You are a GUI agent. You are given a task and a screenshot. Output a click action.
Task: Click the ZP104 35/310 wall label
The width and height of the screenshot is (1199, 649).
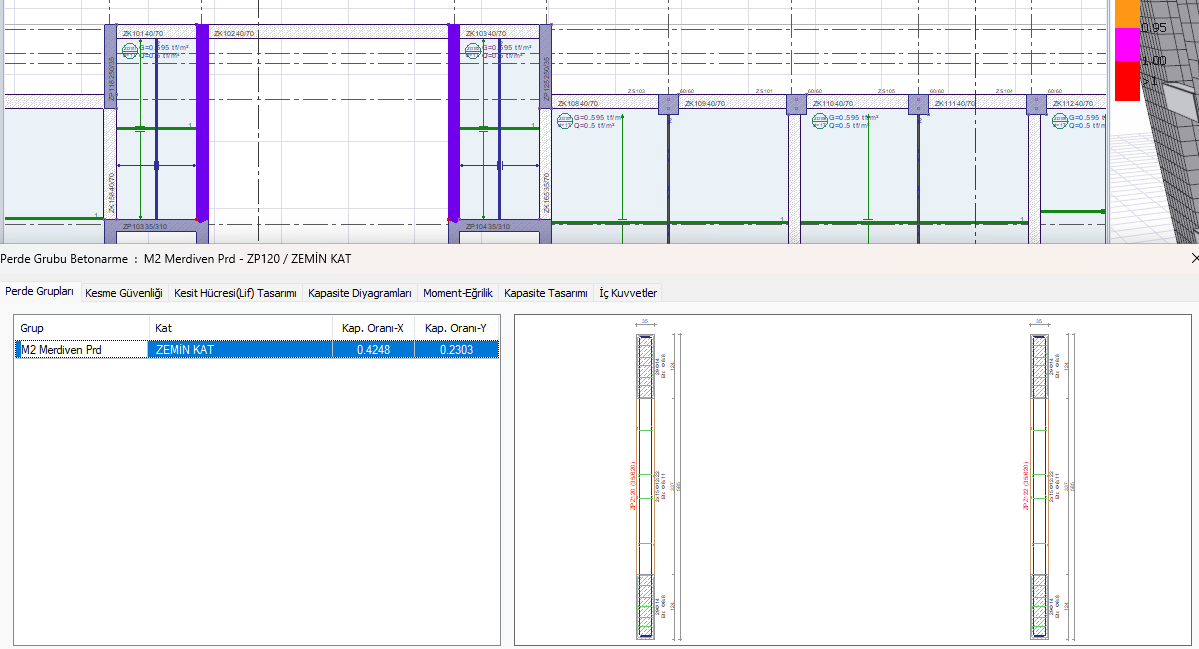point(488,227)
